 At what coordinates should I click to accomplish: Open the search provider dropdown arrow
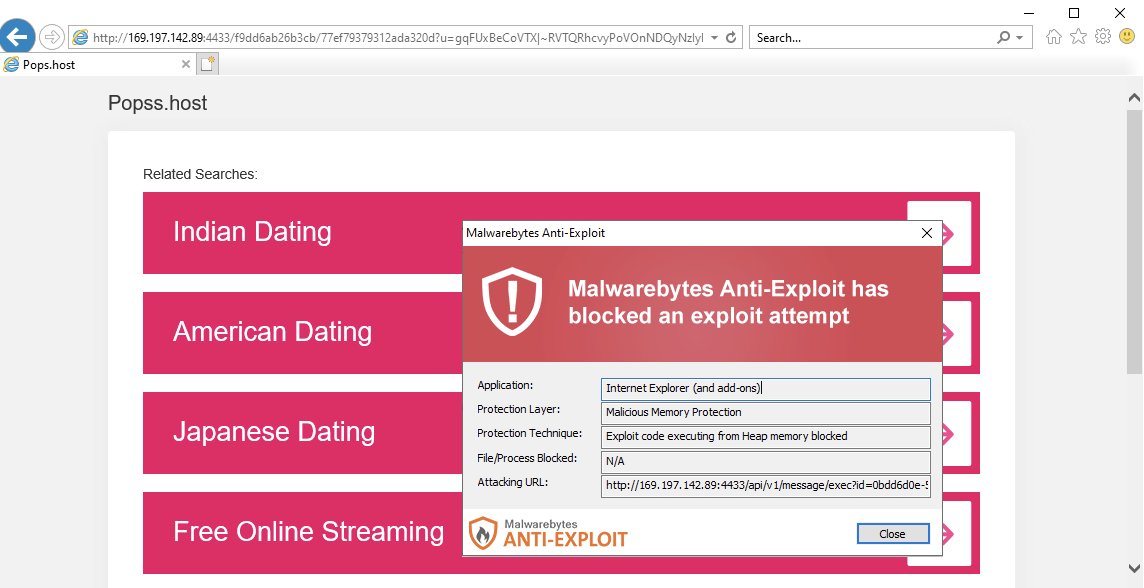click(1020, 37)
